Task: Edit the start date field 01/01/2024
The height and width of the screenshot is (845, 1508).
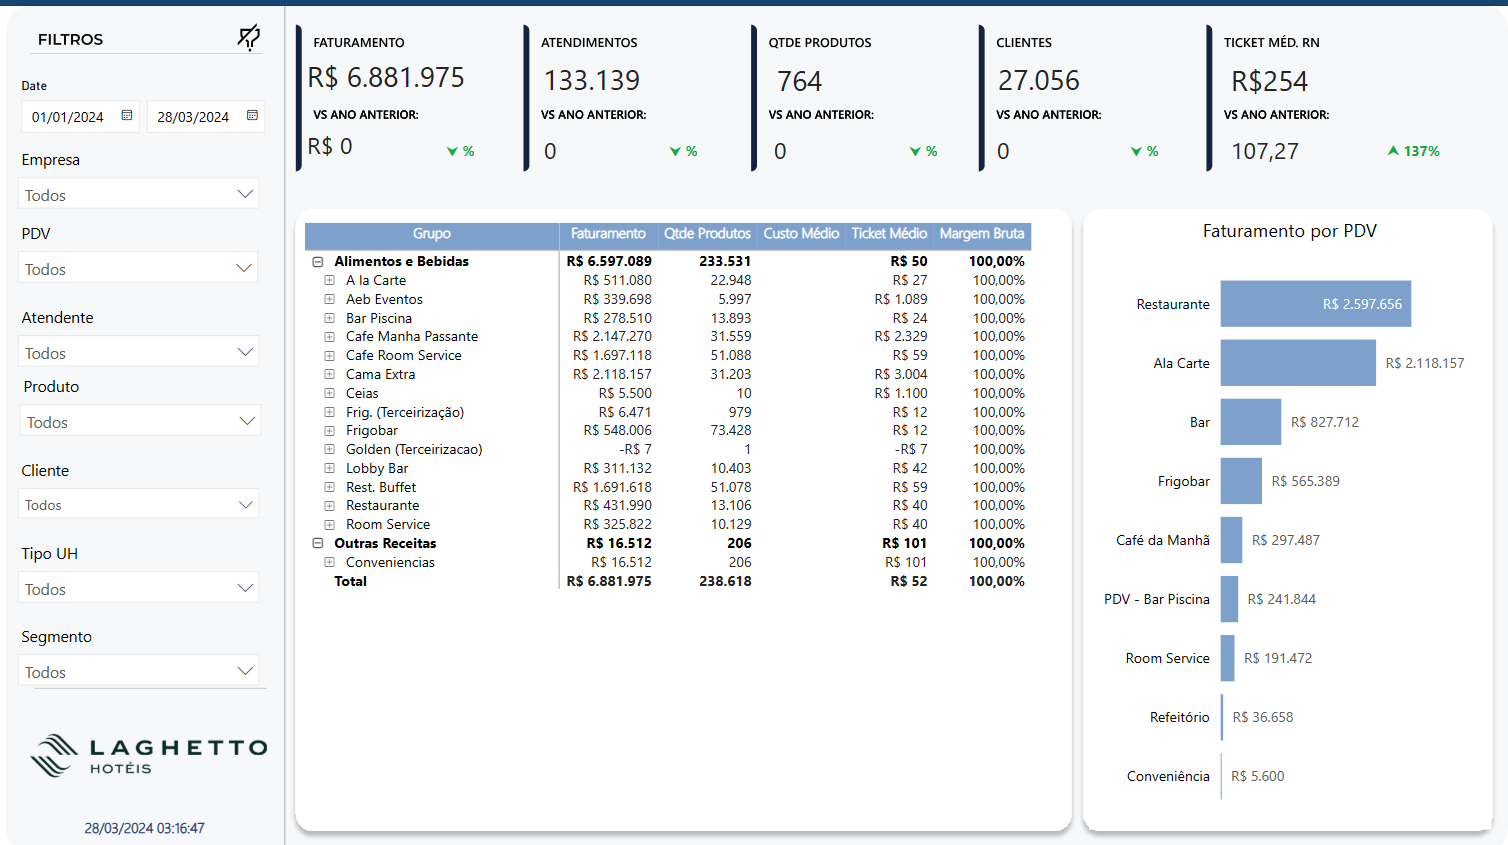Action: tap(80, 117)
